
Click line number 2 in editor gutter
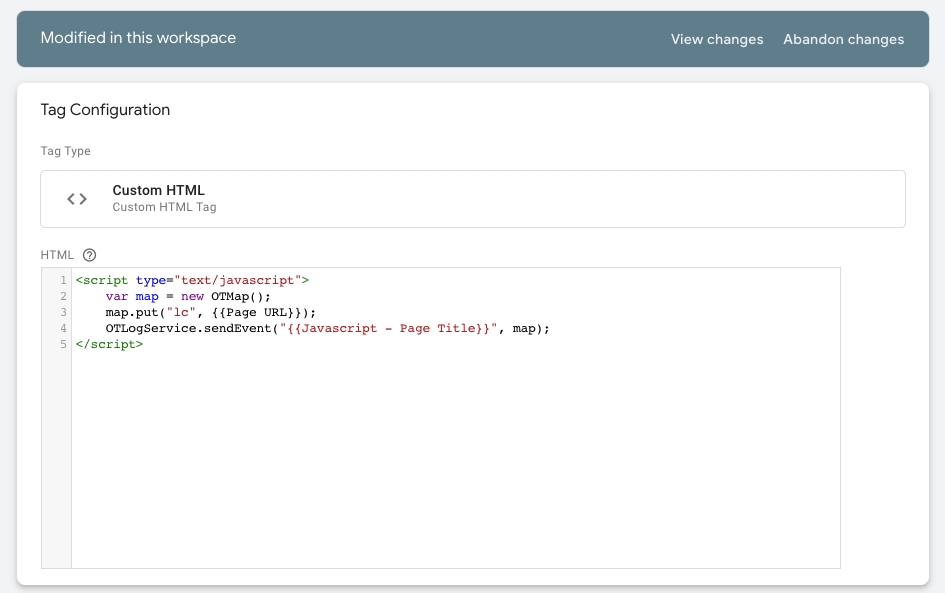click(x=63, y=297)
